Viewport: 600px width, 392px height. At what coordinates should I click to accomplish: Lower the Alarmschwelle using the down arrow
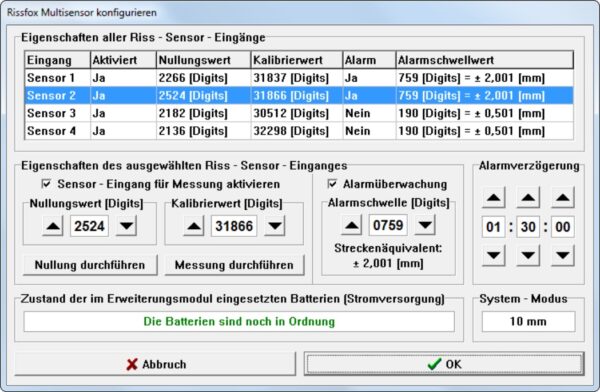click(425, 225)
